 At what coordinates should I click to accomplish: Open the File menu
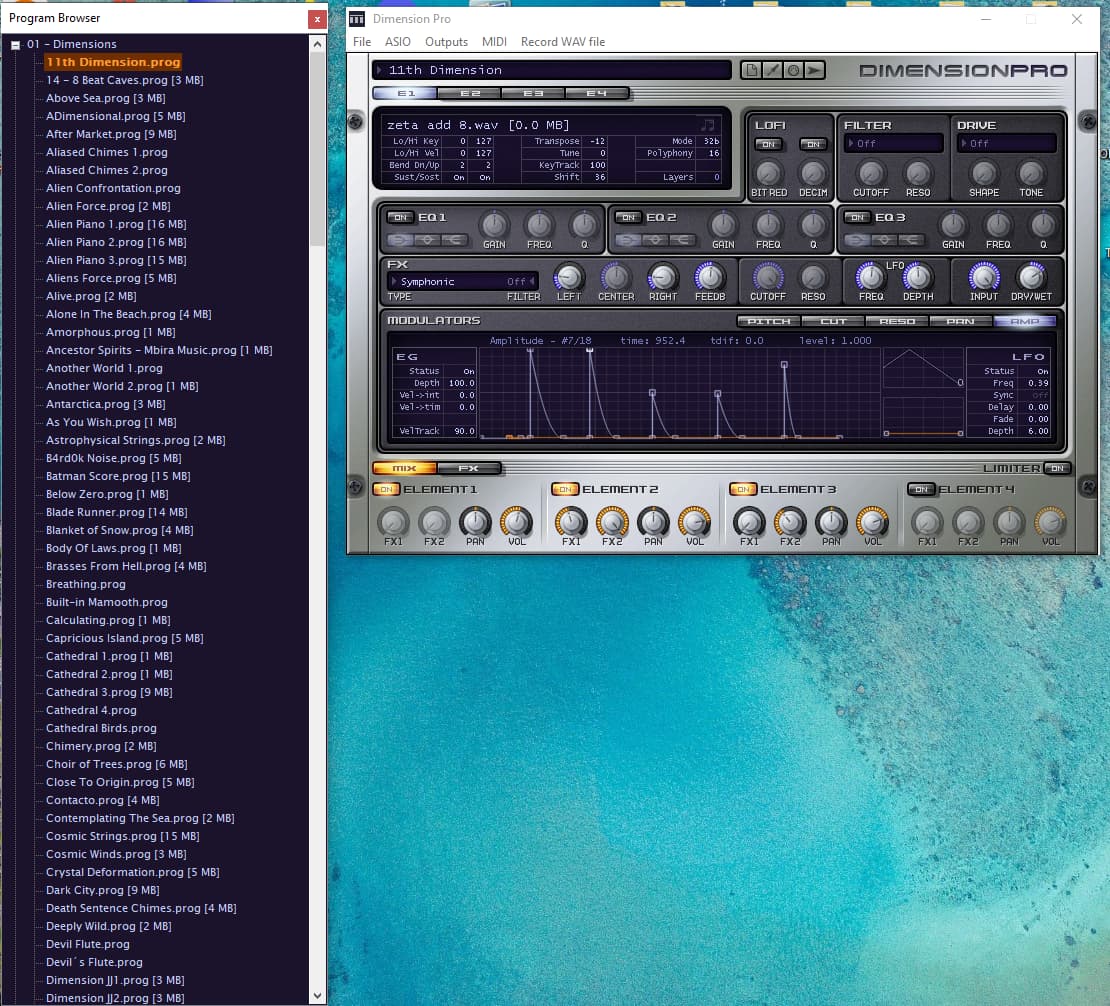(x=362, y=42)
